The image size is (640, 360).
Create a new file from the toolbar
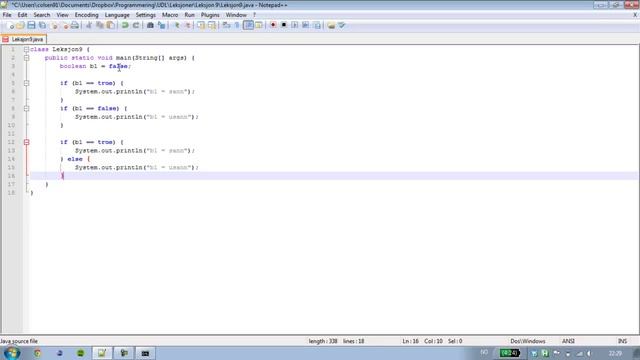pyautogui.click(x=11, y=25)
